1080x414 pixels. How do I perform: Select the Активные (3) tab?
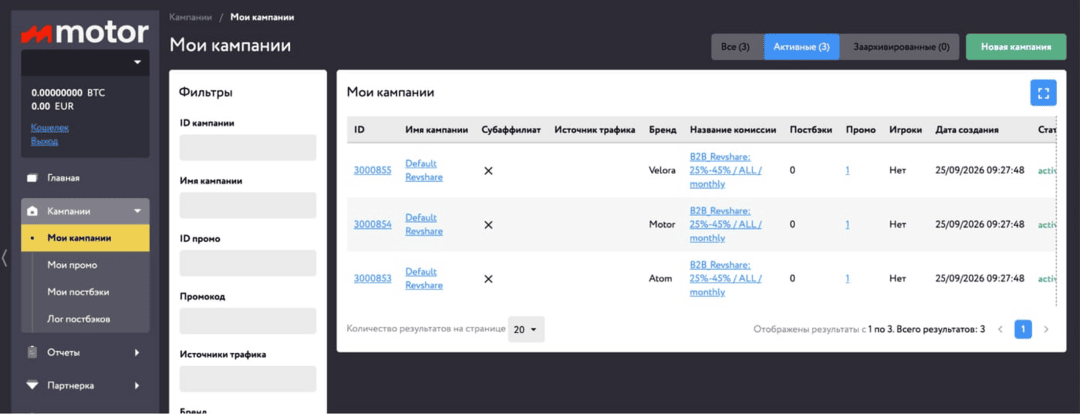[801, 47]
